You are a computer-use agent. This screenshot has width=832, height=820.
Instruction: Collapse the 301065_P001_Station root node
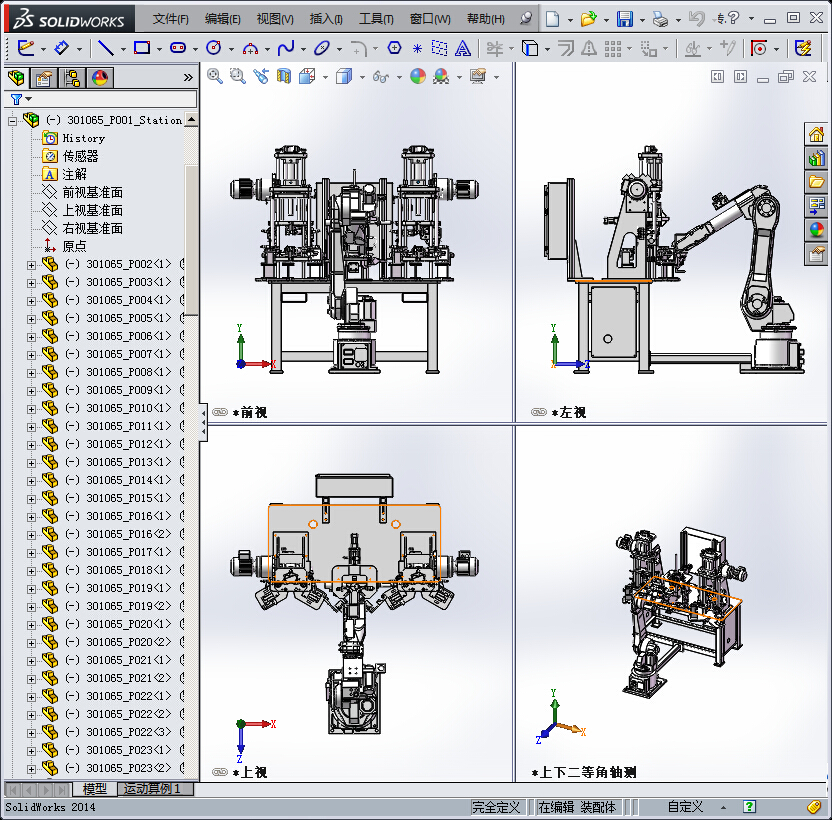13,120
